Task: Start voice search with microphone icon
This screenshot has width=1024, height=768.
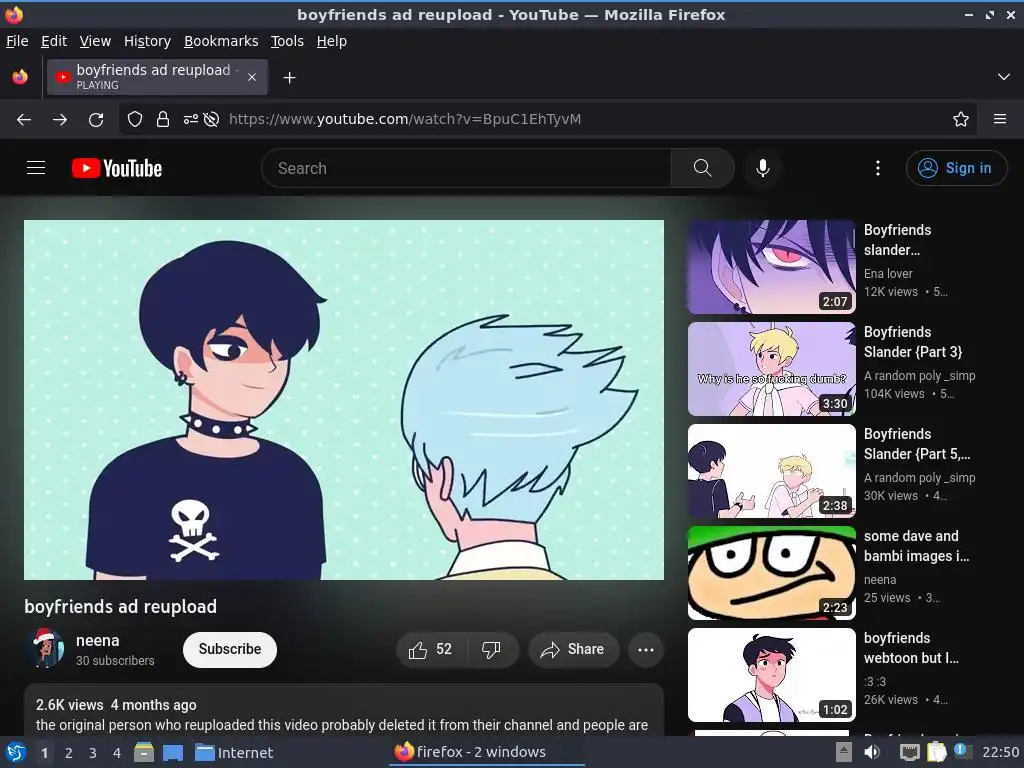Action: click(x=762, y=168)
